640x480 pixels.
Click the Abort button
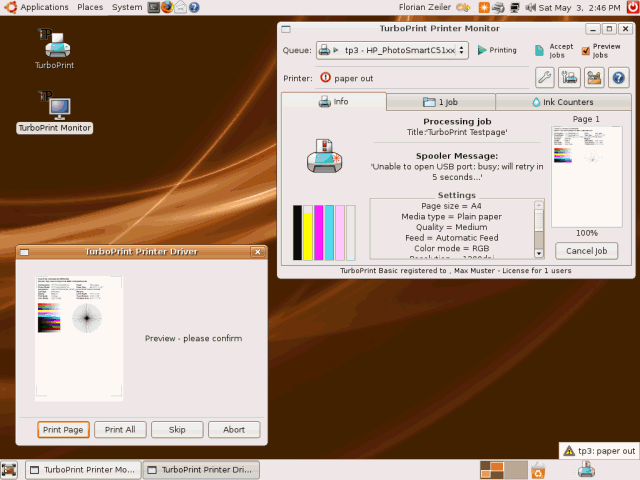coord(234,430)
